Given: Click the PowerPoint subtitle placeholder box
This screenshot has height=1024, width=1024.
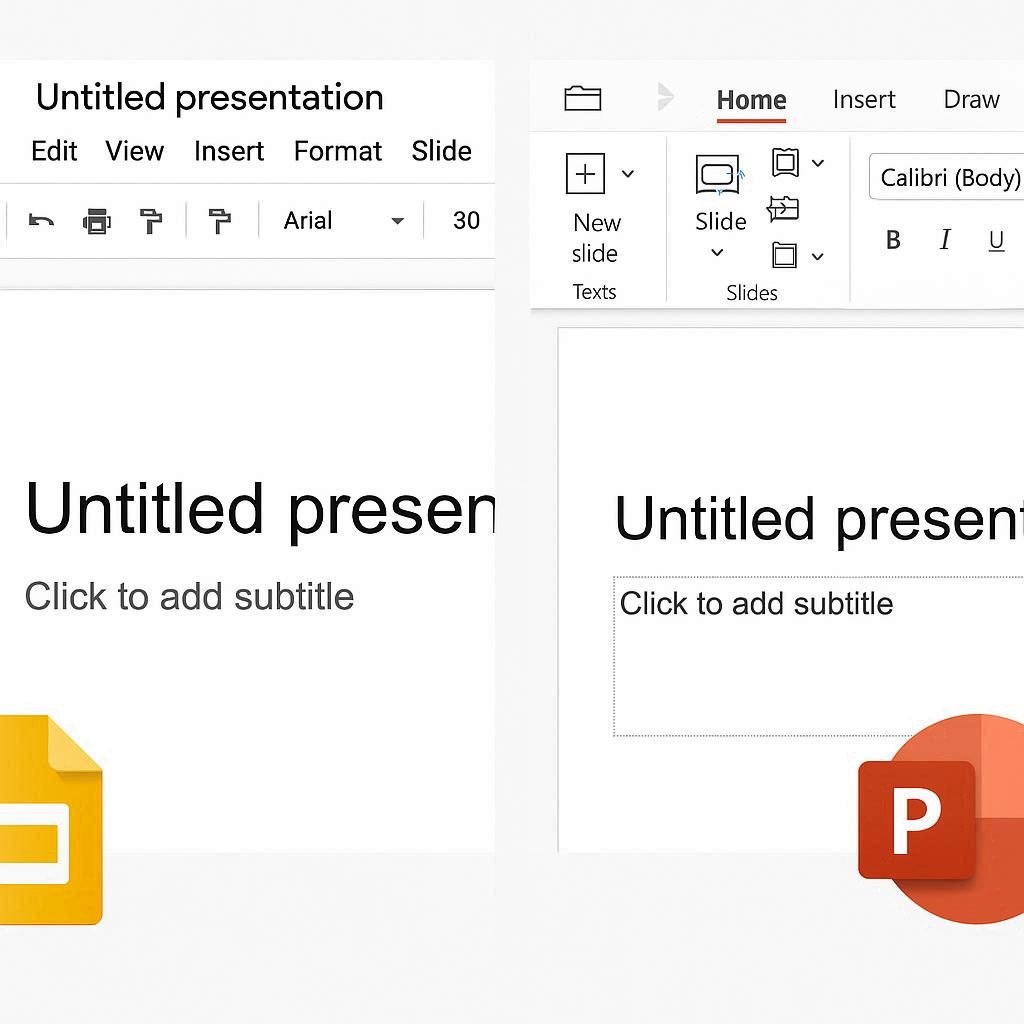Looking at the screenshot, I should pos(818,656).
